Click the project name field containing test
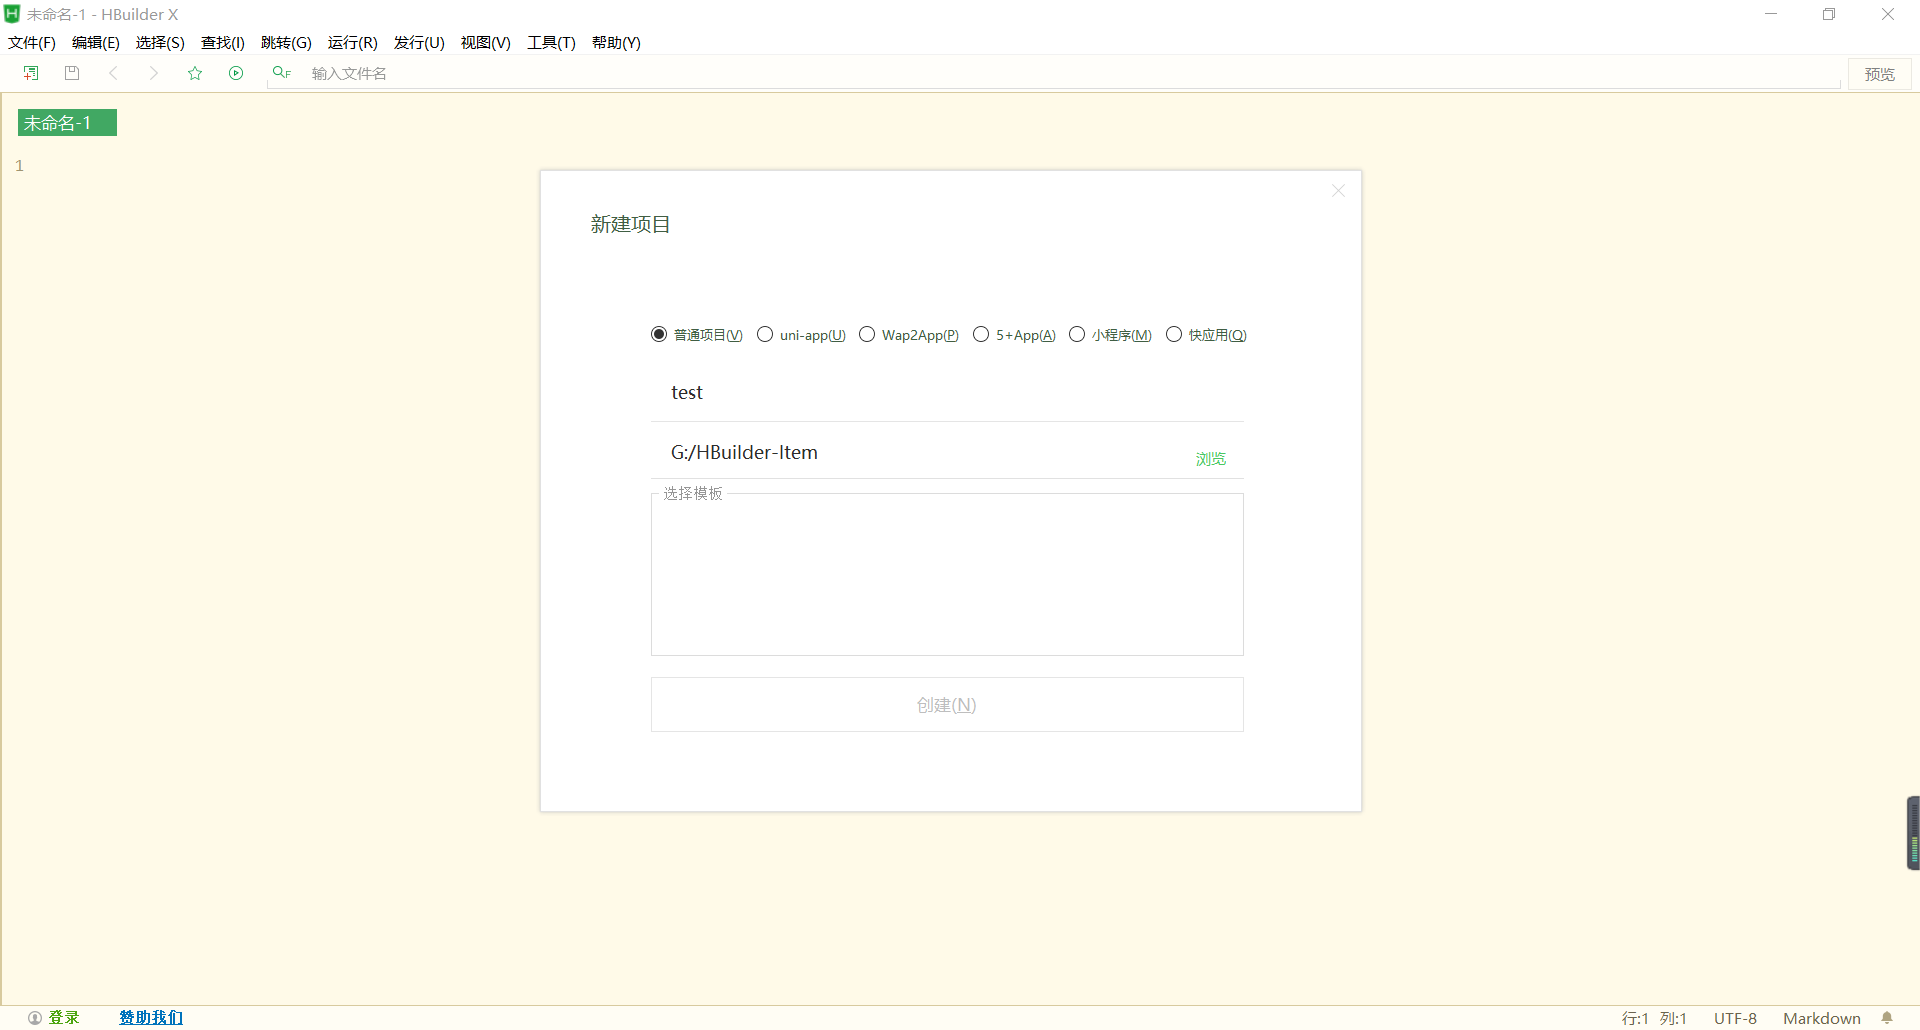This screenshot has width=1920, height=1030. point(947,393)
